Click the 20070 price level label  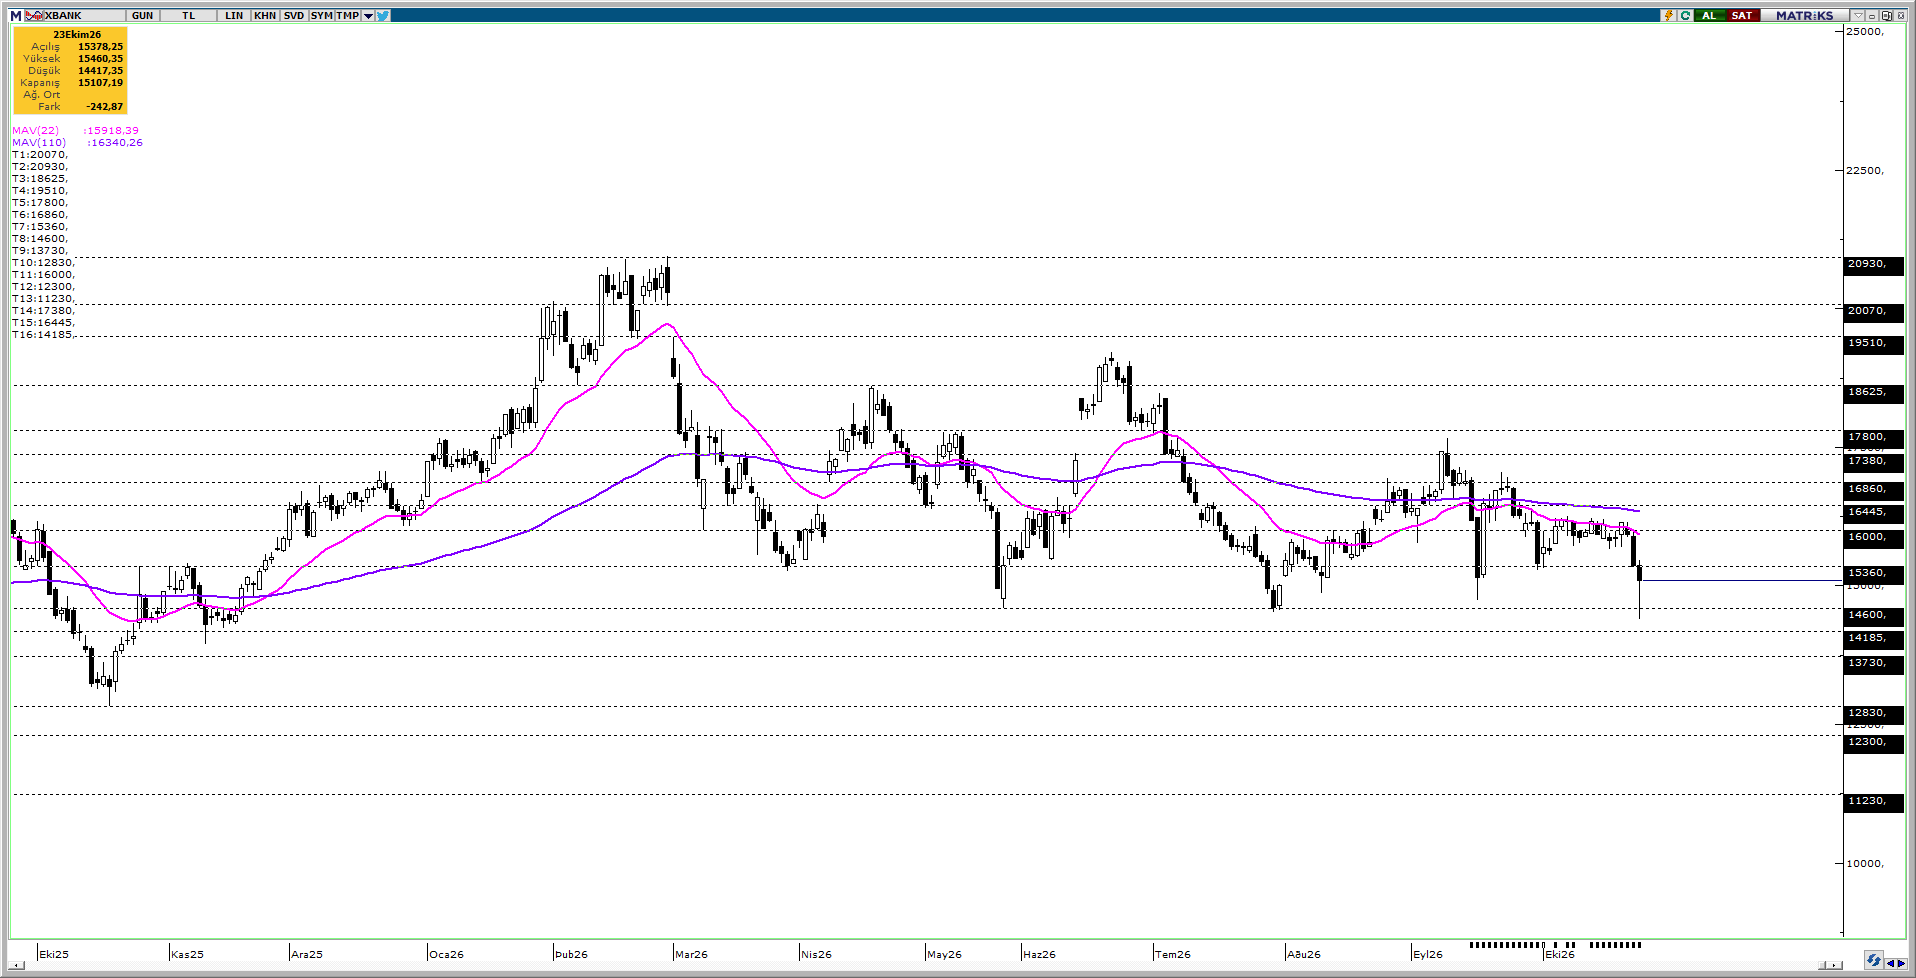click(1873, 311)
